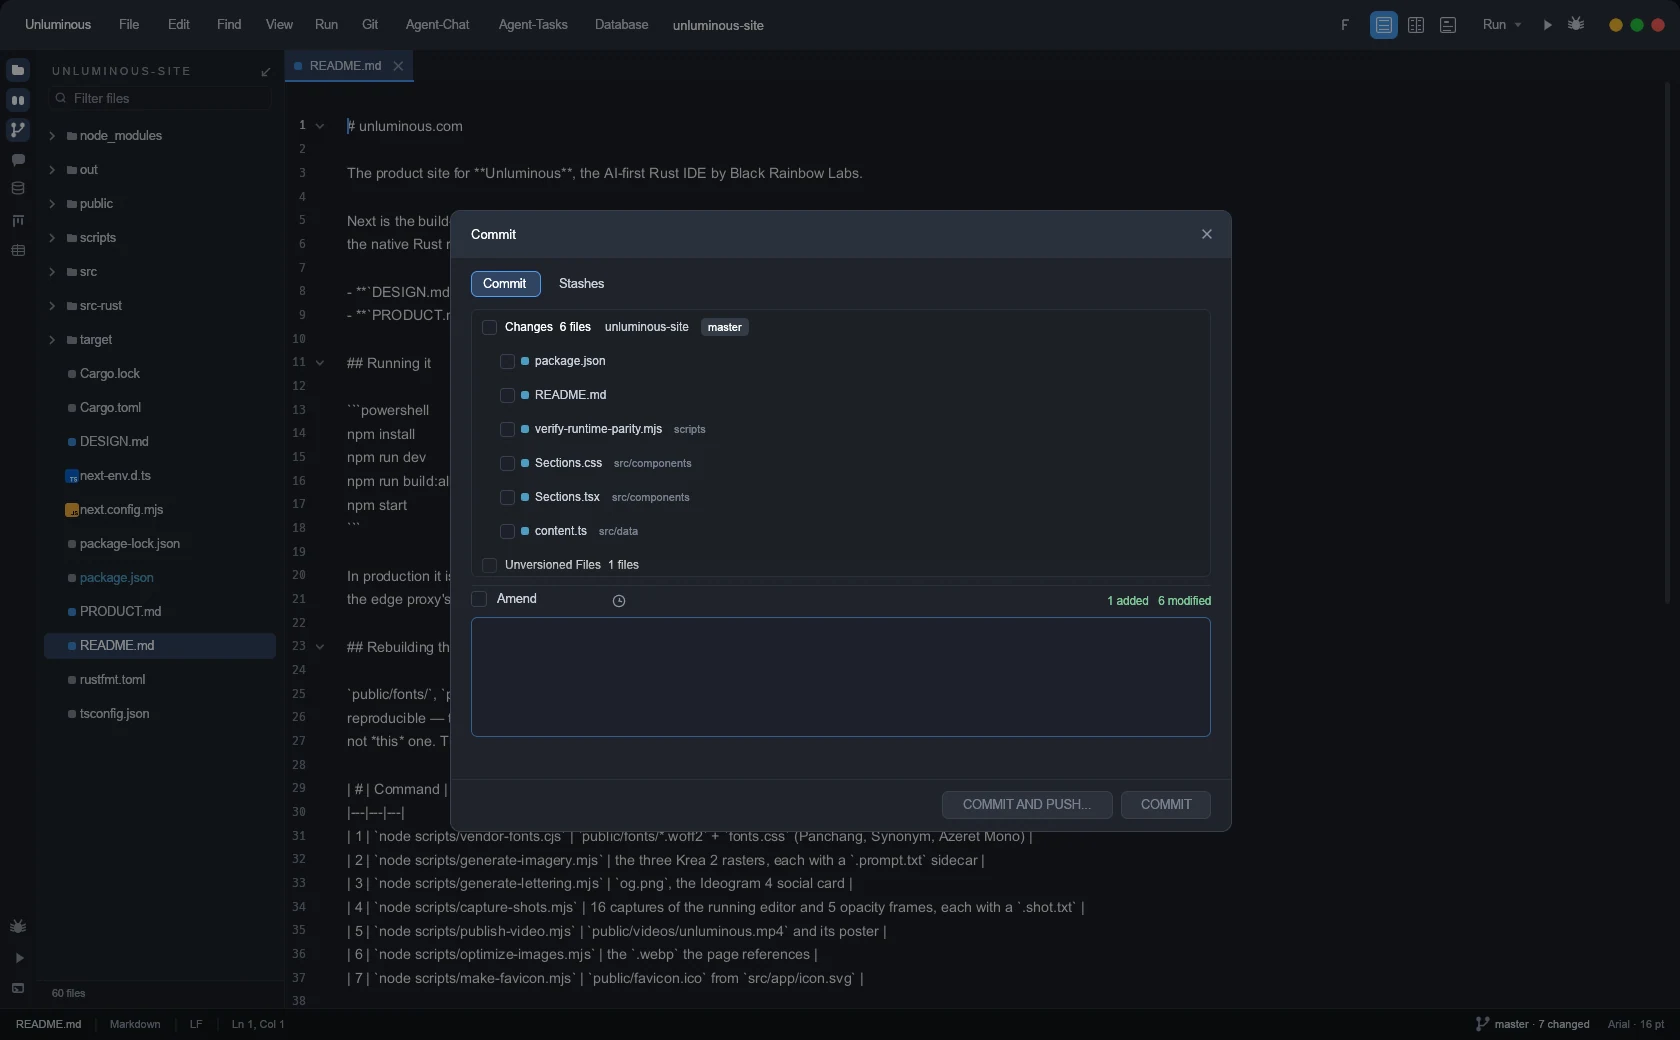
Task: Switch to the Stashes tab
Action: 581,284
